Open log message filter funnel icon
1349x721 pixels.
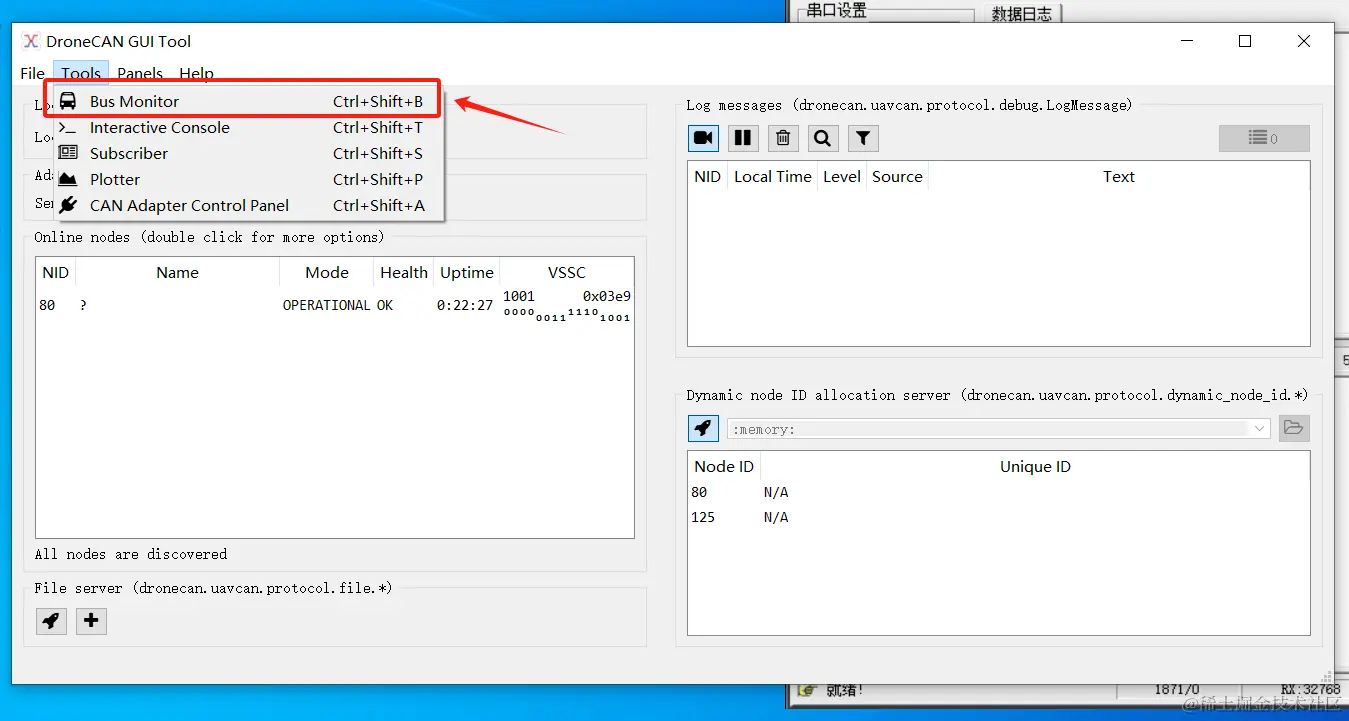click(x=863, y=138)
